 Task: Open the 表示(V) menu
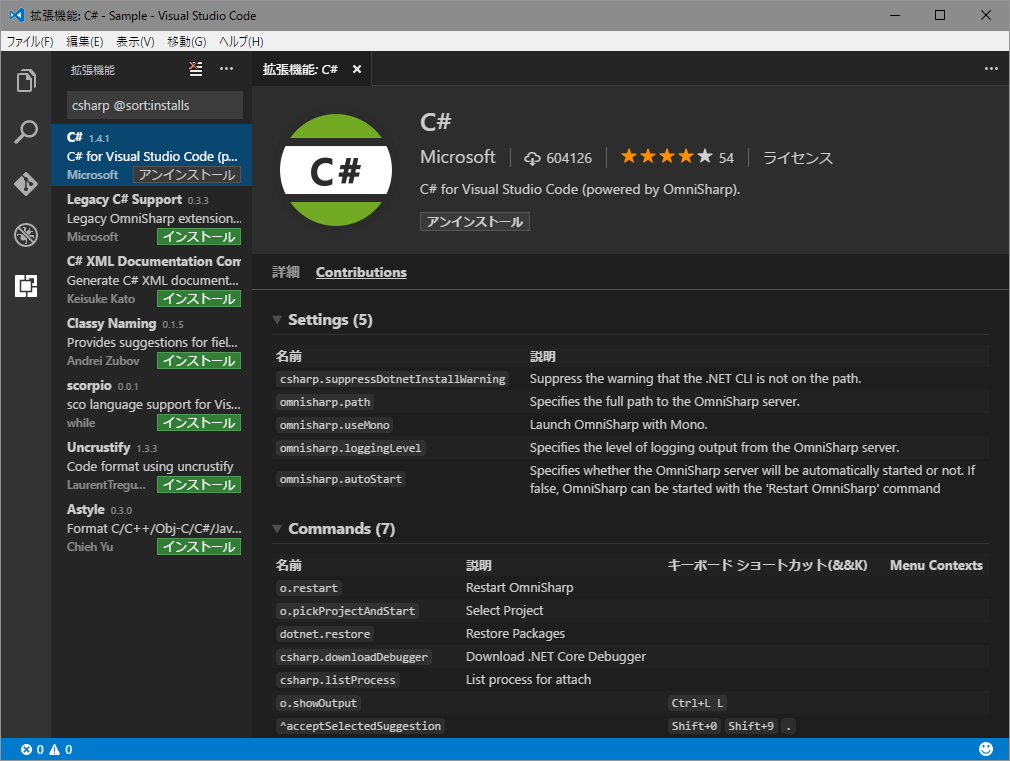tap(135, 41)
